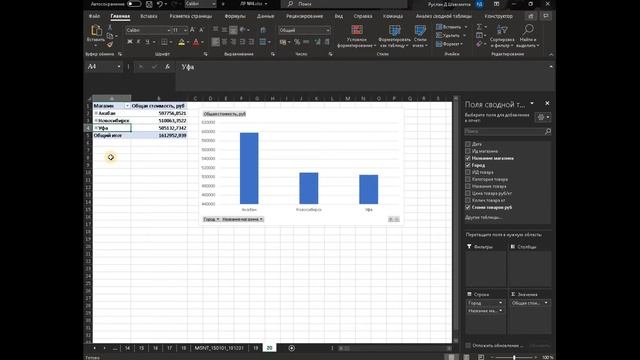Switch to the Данные tab
The height and width of the screenshot is (360, 640).
click(x=265, y=16)
